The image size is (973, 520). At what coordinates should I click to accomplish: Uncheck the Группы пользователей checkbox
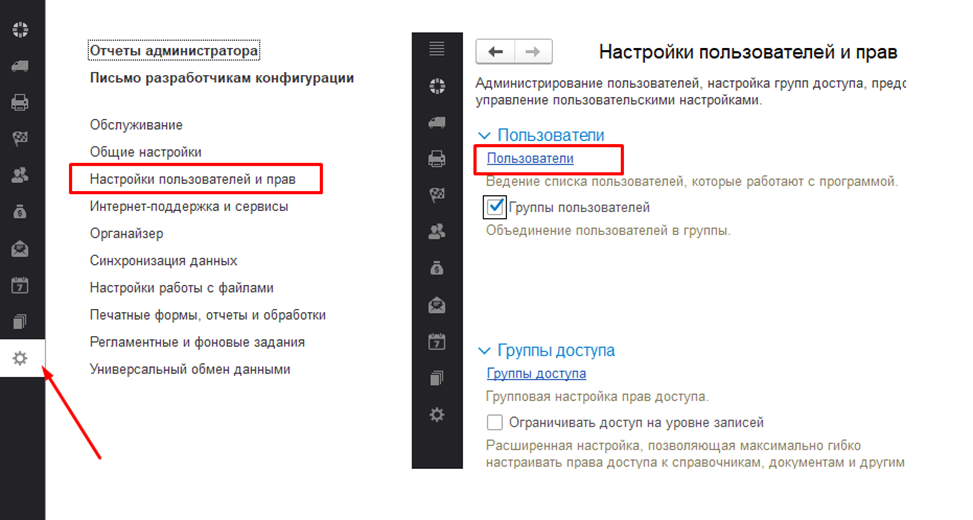click(x=494, y=207)
